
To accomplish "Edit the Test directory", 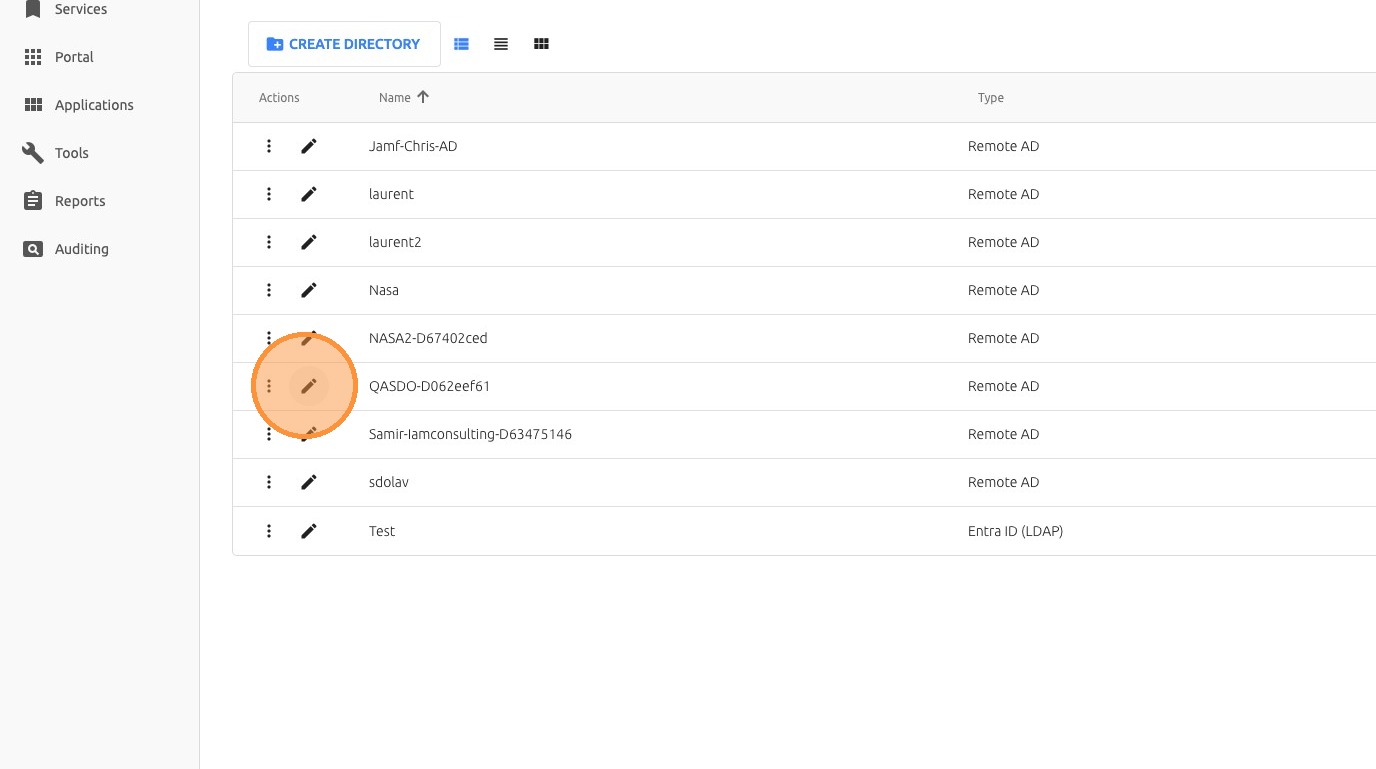I will pyautogui.click(x=309, y=531).
